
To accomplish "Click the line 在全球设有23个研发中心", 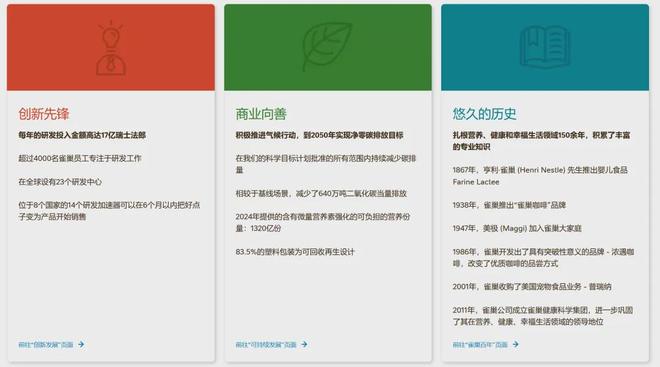I will tap(60, 182).
